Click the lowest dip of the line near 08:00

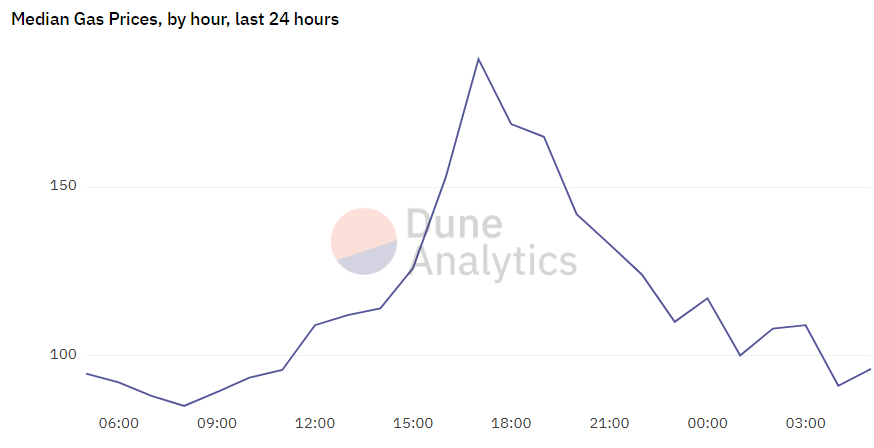tap(184, 406)
